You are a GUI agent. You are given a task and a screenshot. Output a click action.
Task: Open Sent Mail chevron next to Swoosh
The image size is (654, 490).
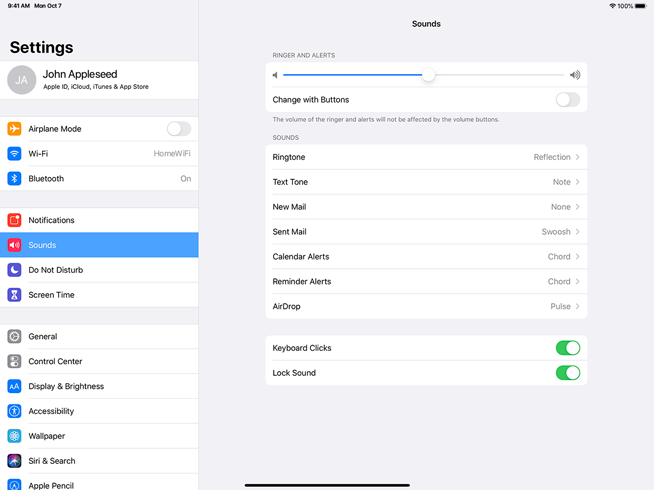click(x=578, y=231)
